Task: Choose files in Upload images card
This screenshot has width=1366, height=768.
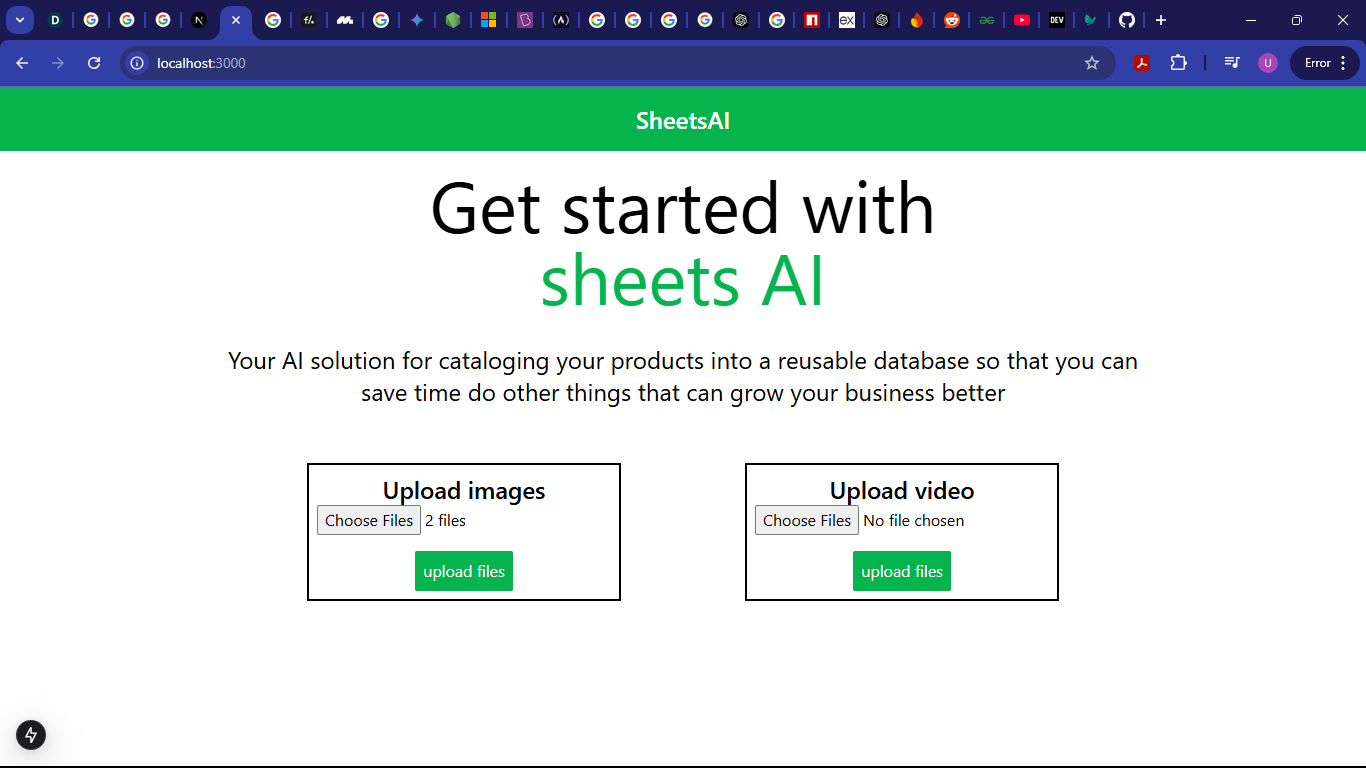Action: pos(369,520)
